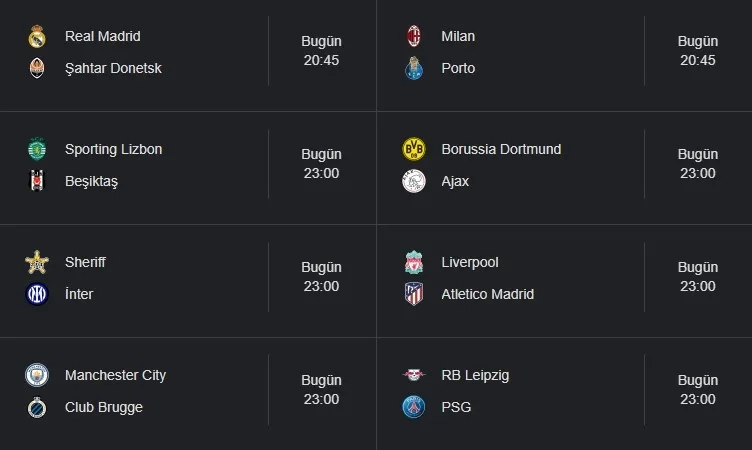
Task: Click the Borussia Dortmund BVB logo
Action: (x=413, y=150)
